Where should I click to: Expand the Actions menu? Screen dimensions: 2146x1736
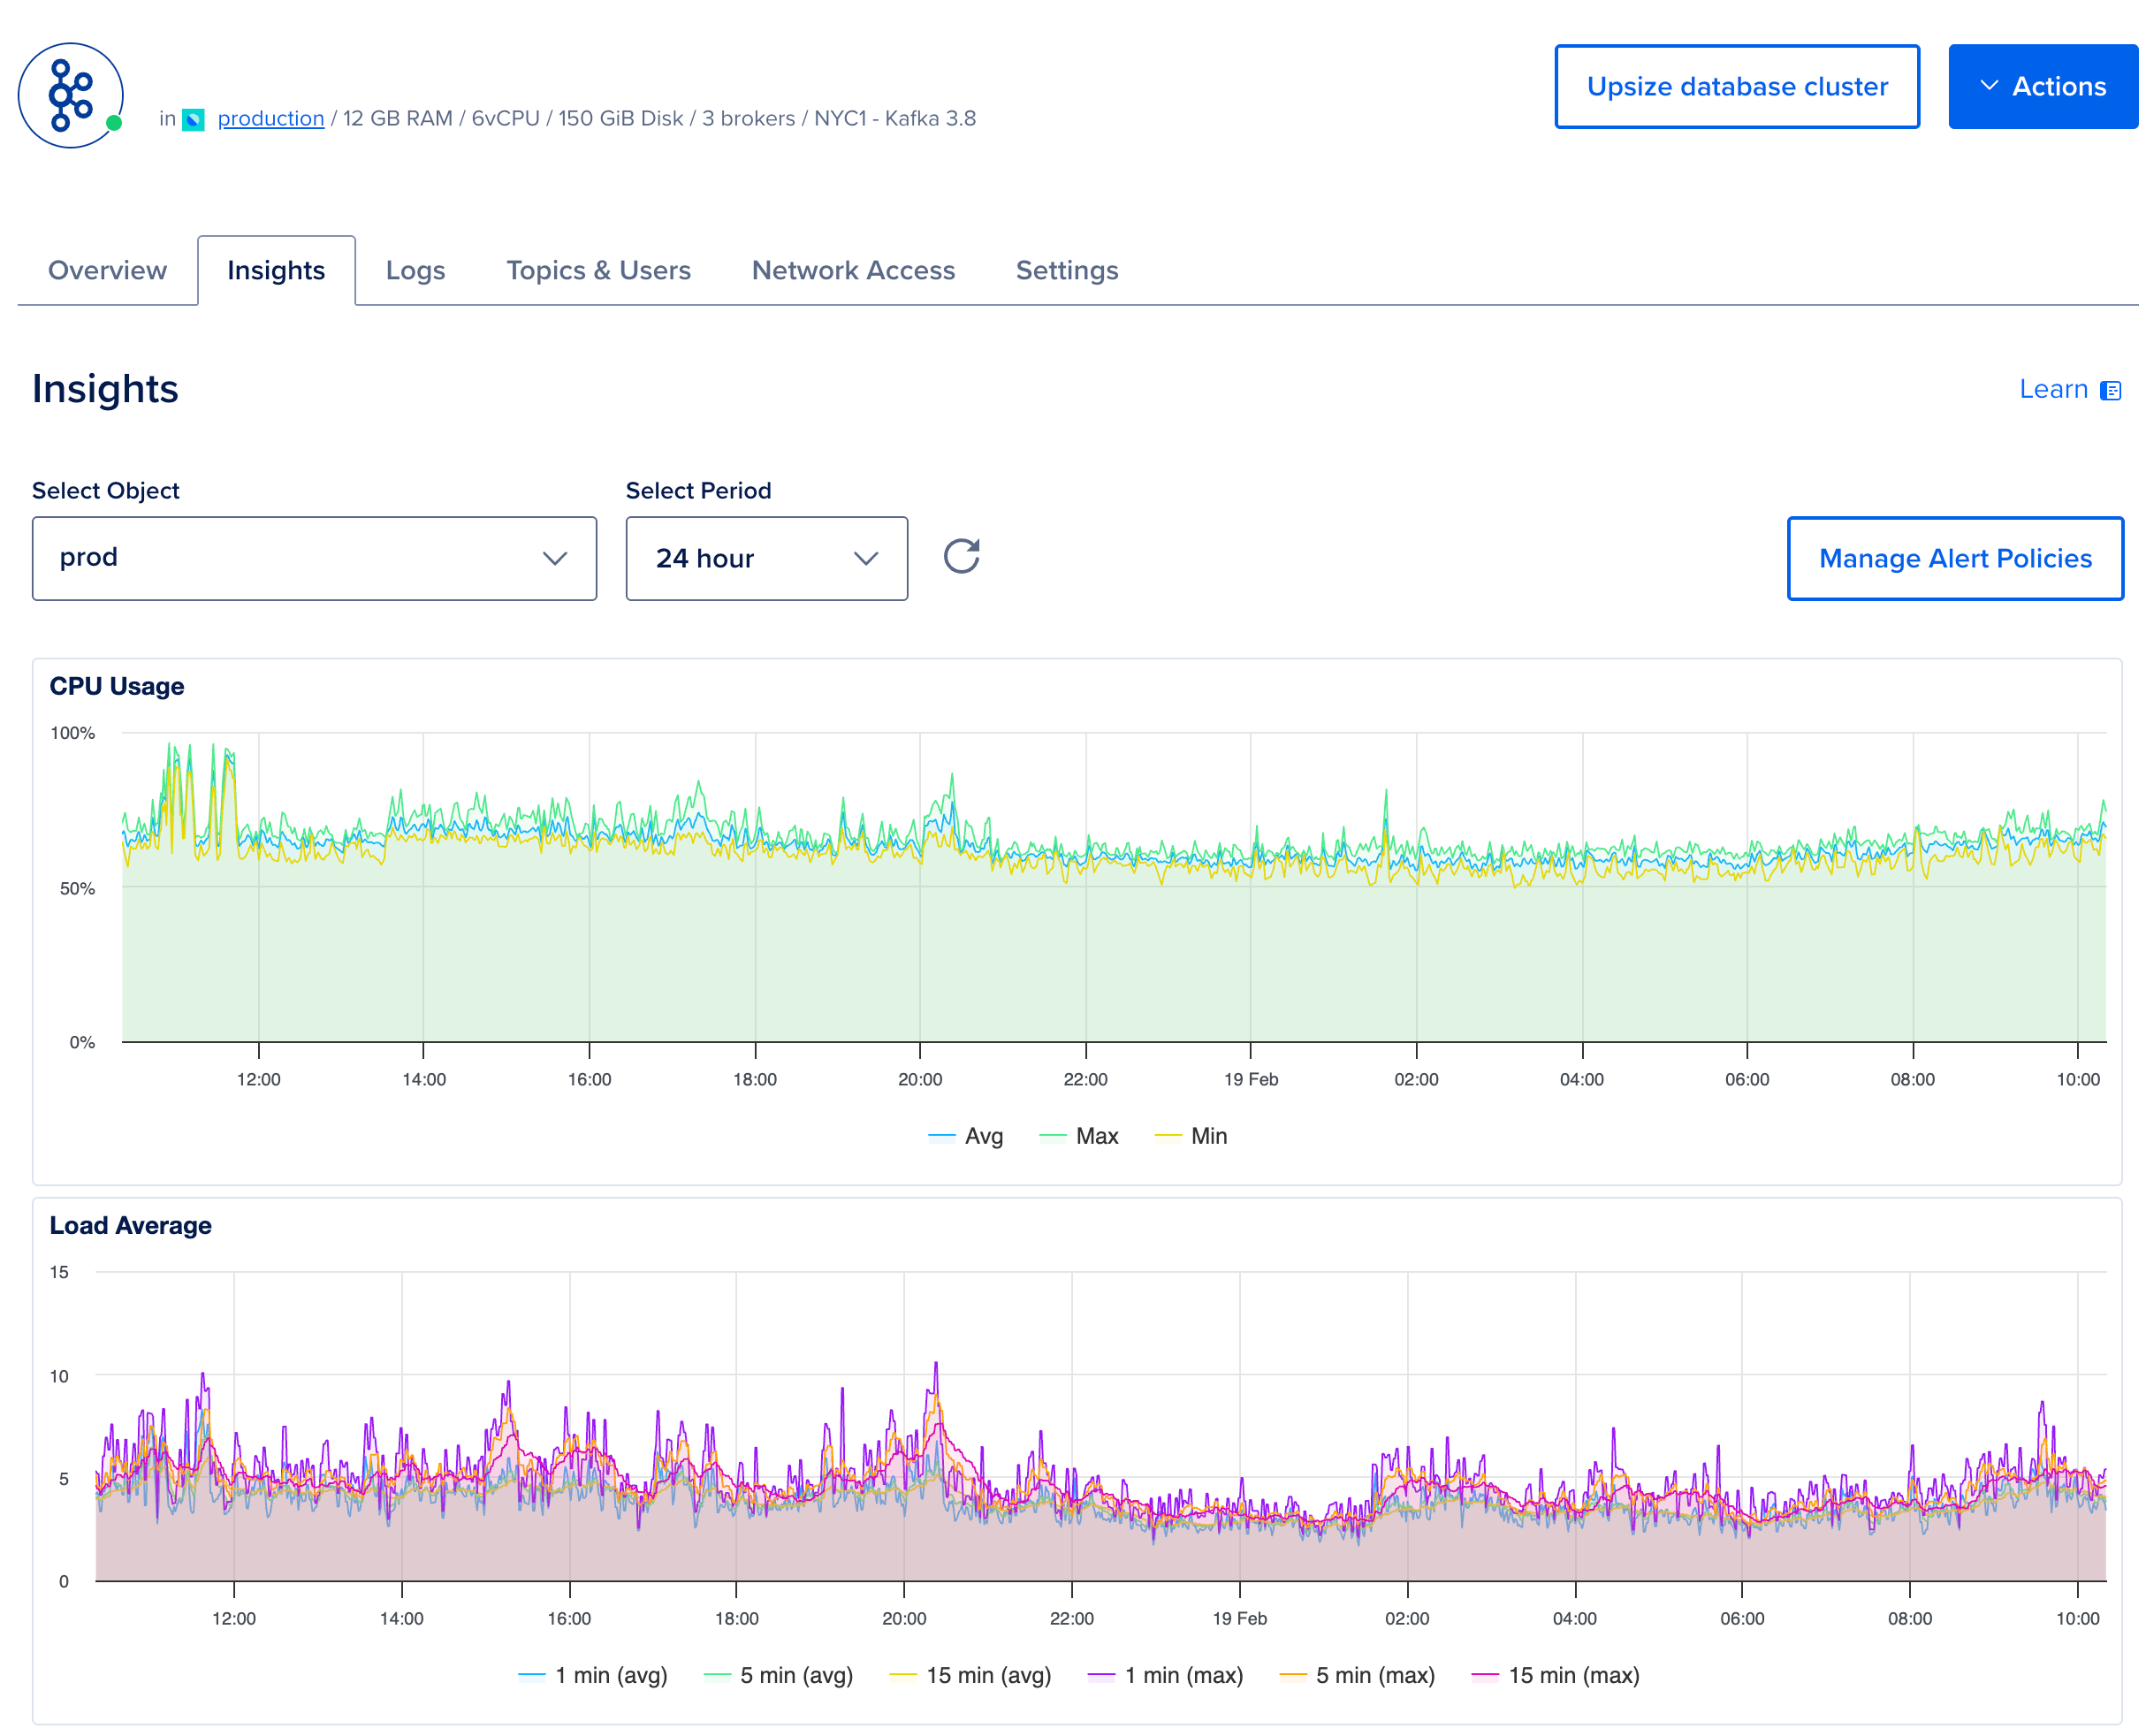pos(2043,86)
